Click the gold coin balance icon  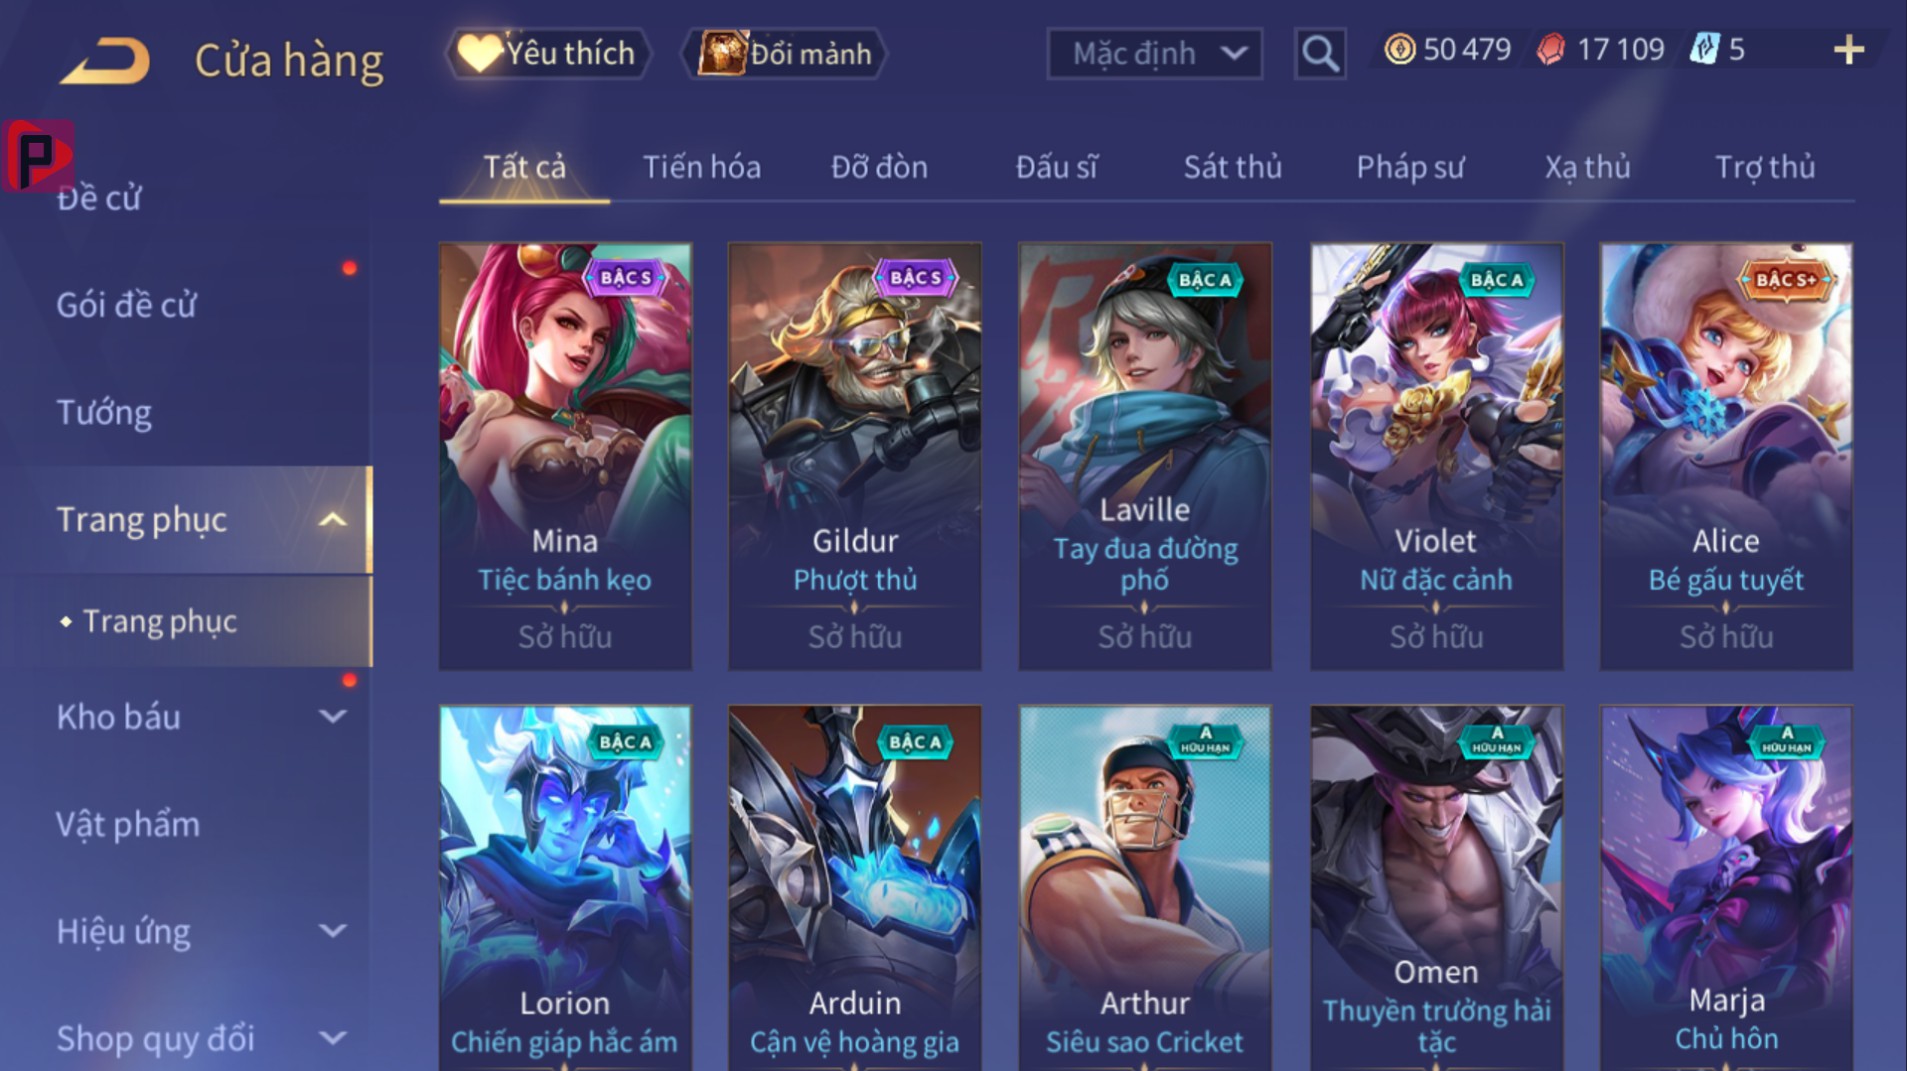[x=1400, y=49]
